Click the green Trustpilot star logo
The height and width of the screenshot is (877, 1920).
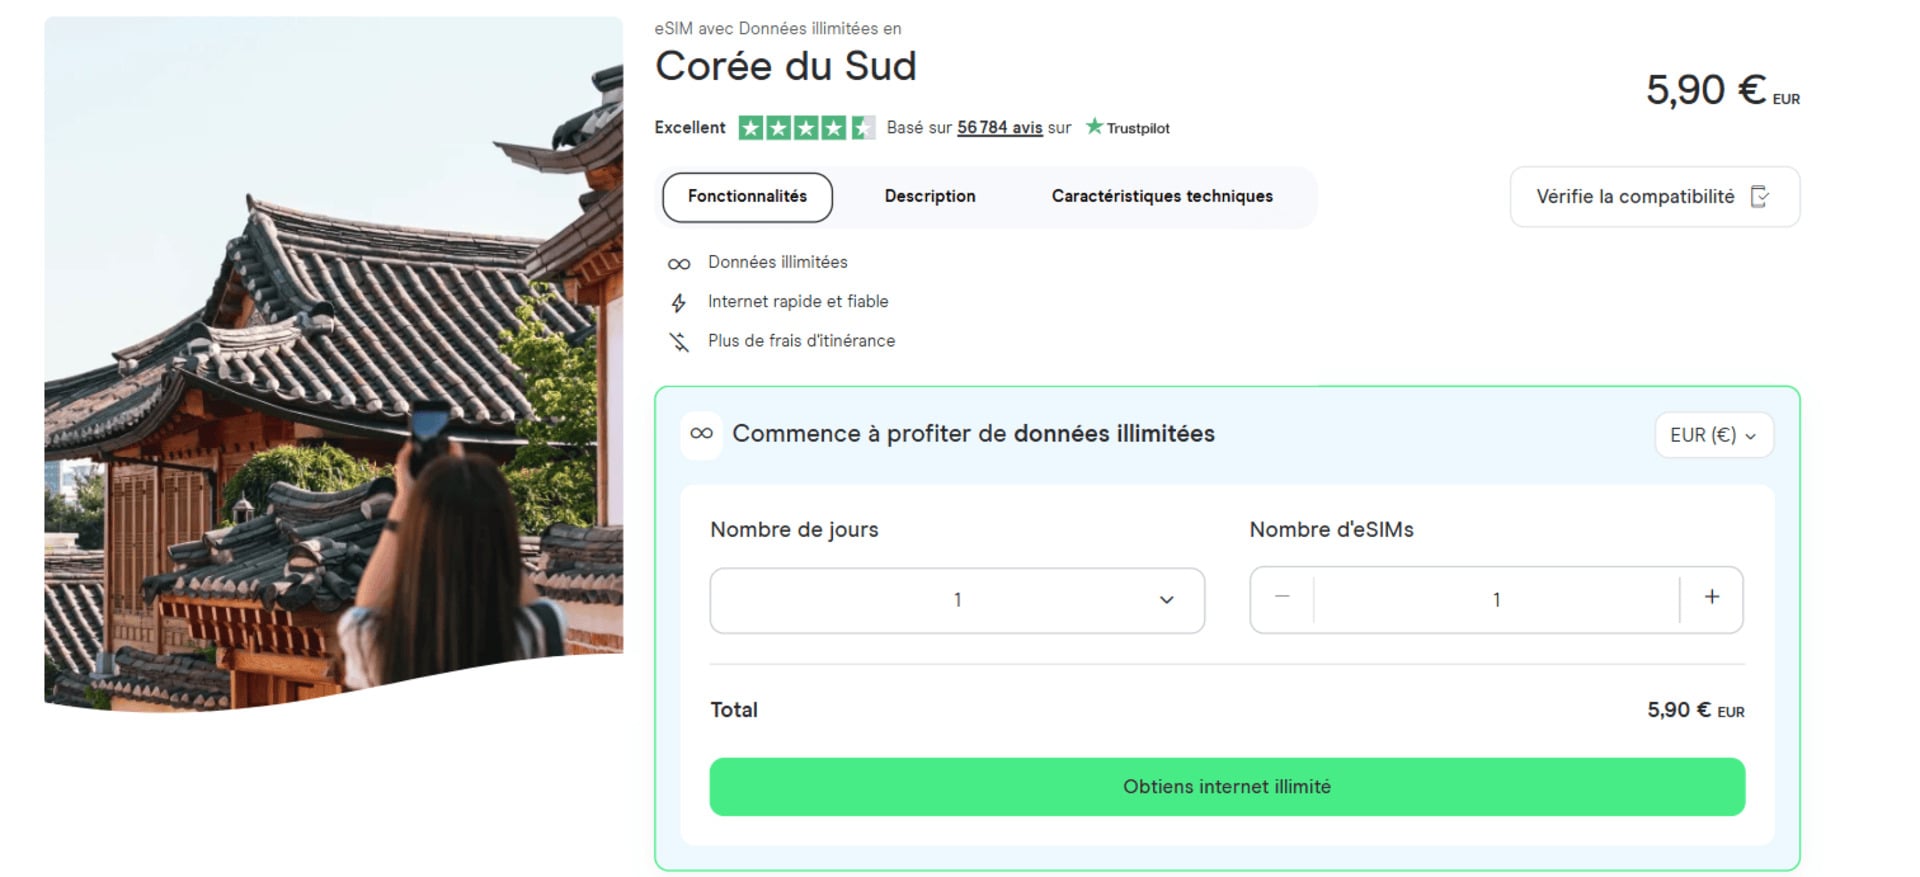(1094, 127)
